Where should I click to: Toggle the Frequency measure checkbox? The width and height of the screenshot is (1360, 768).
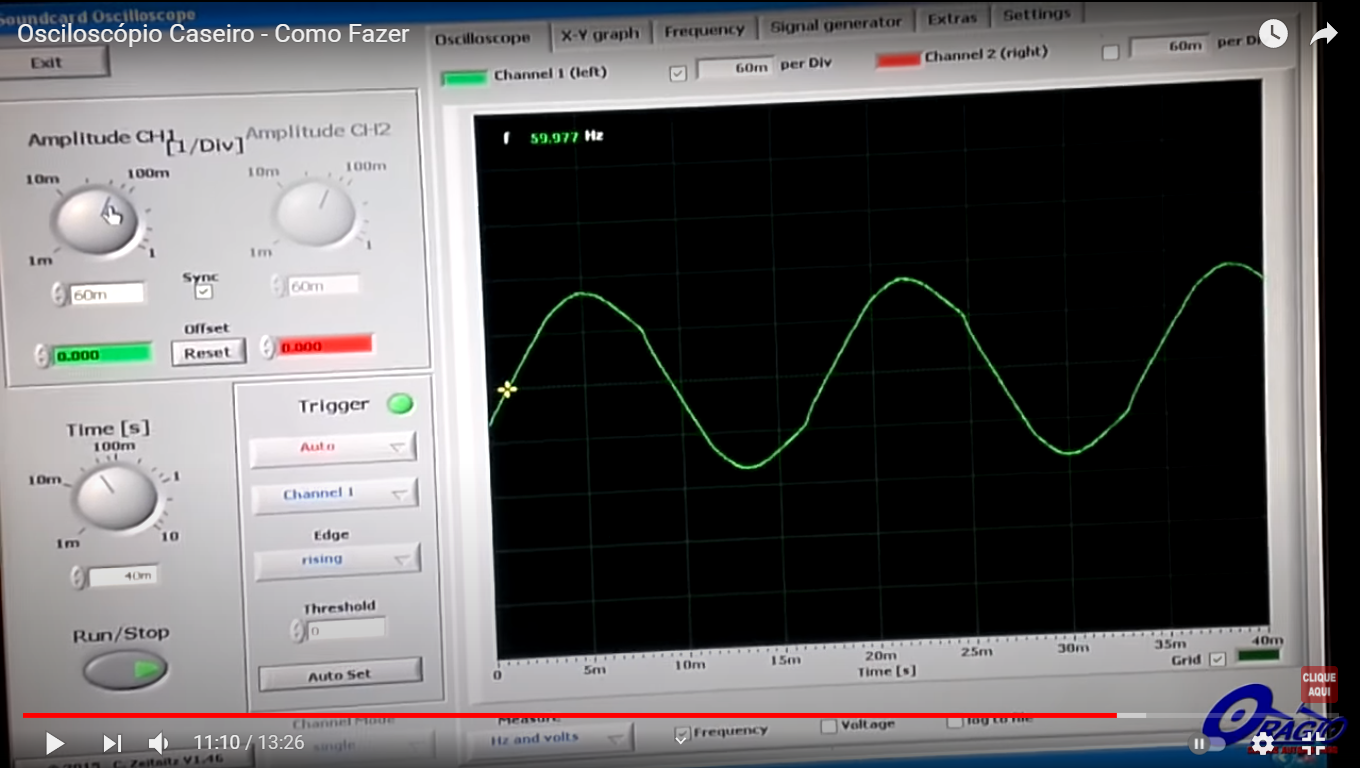683,734
